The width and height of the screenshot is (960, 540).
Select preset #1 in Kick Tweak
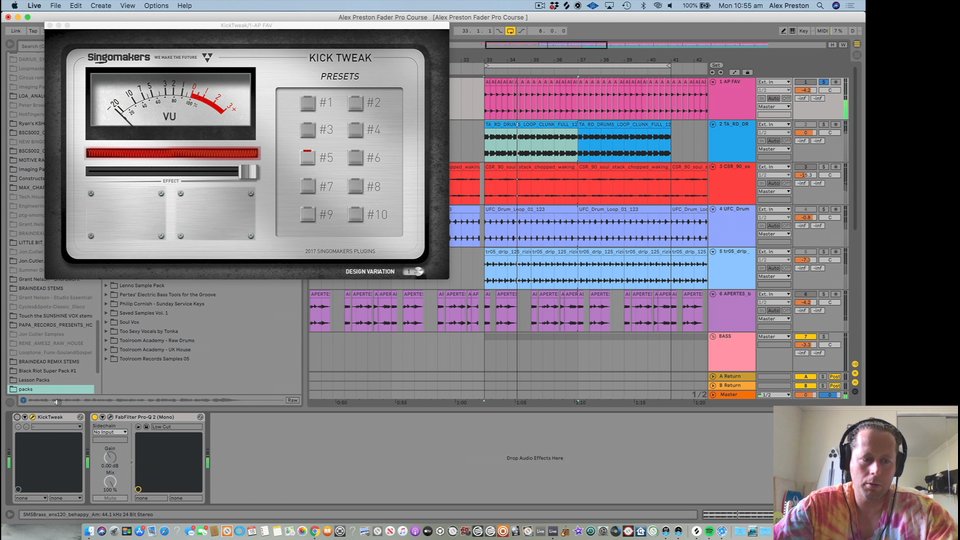(307, 103)
